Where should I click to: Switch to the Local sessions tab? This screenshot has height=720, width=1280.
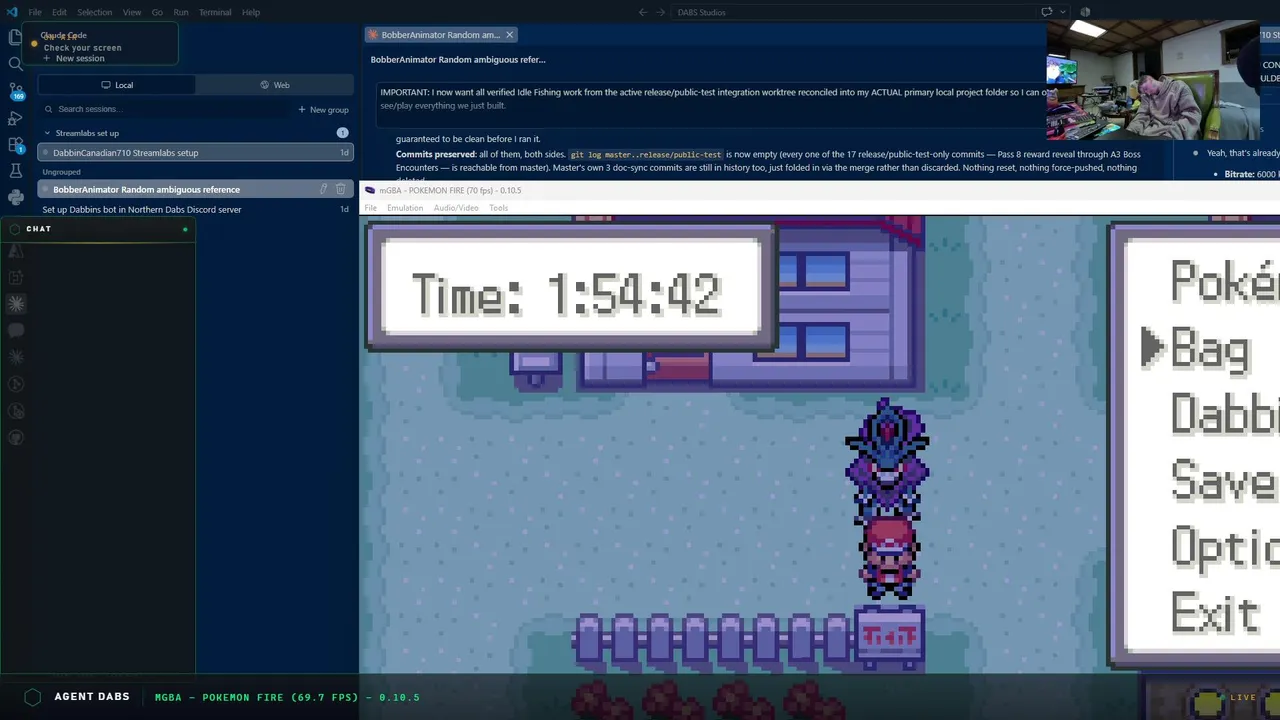[117, 85]
